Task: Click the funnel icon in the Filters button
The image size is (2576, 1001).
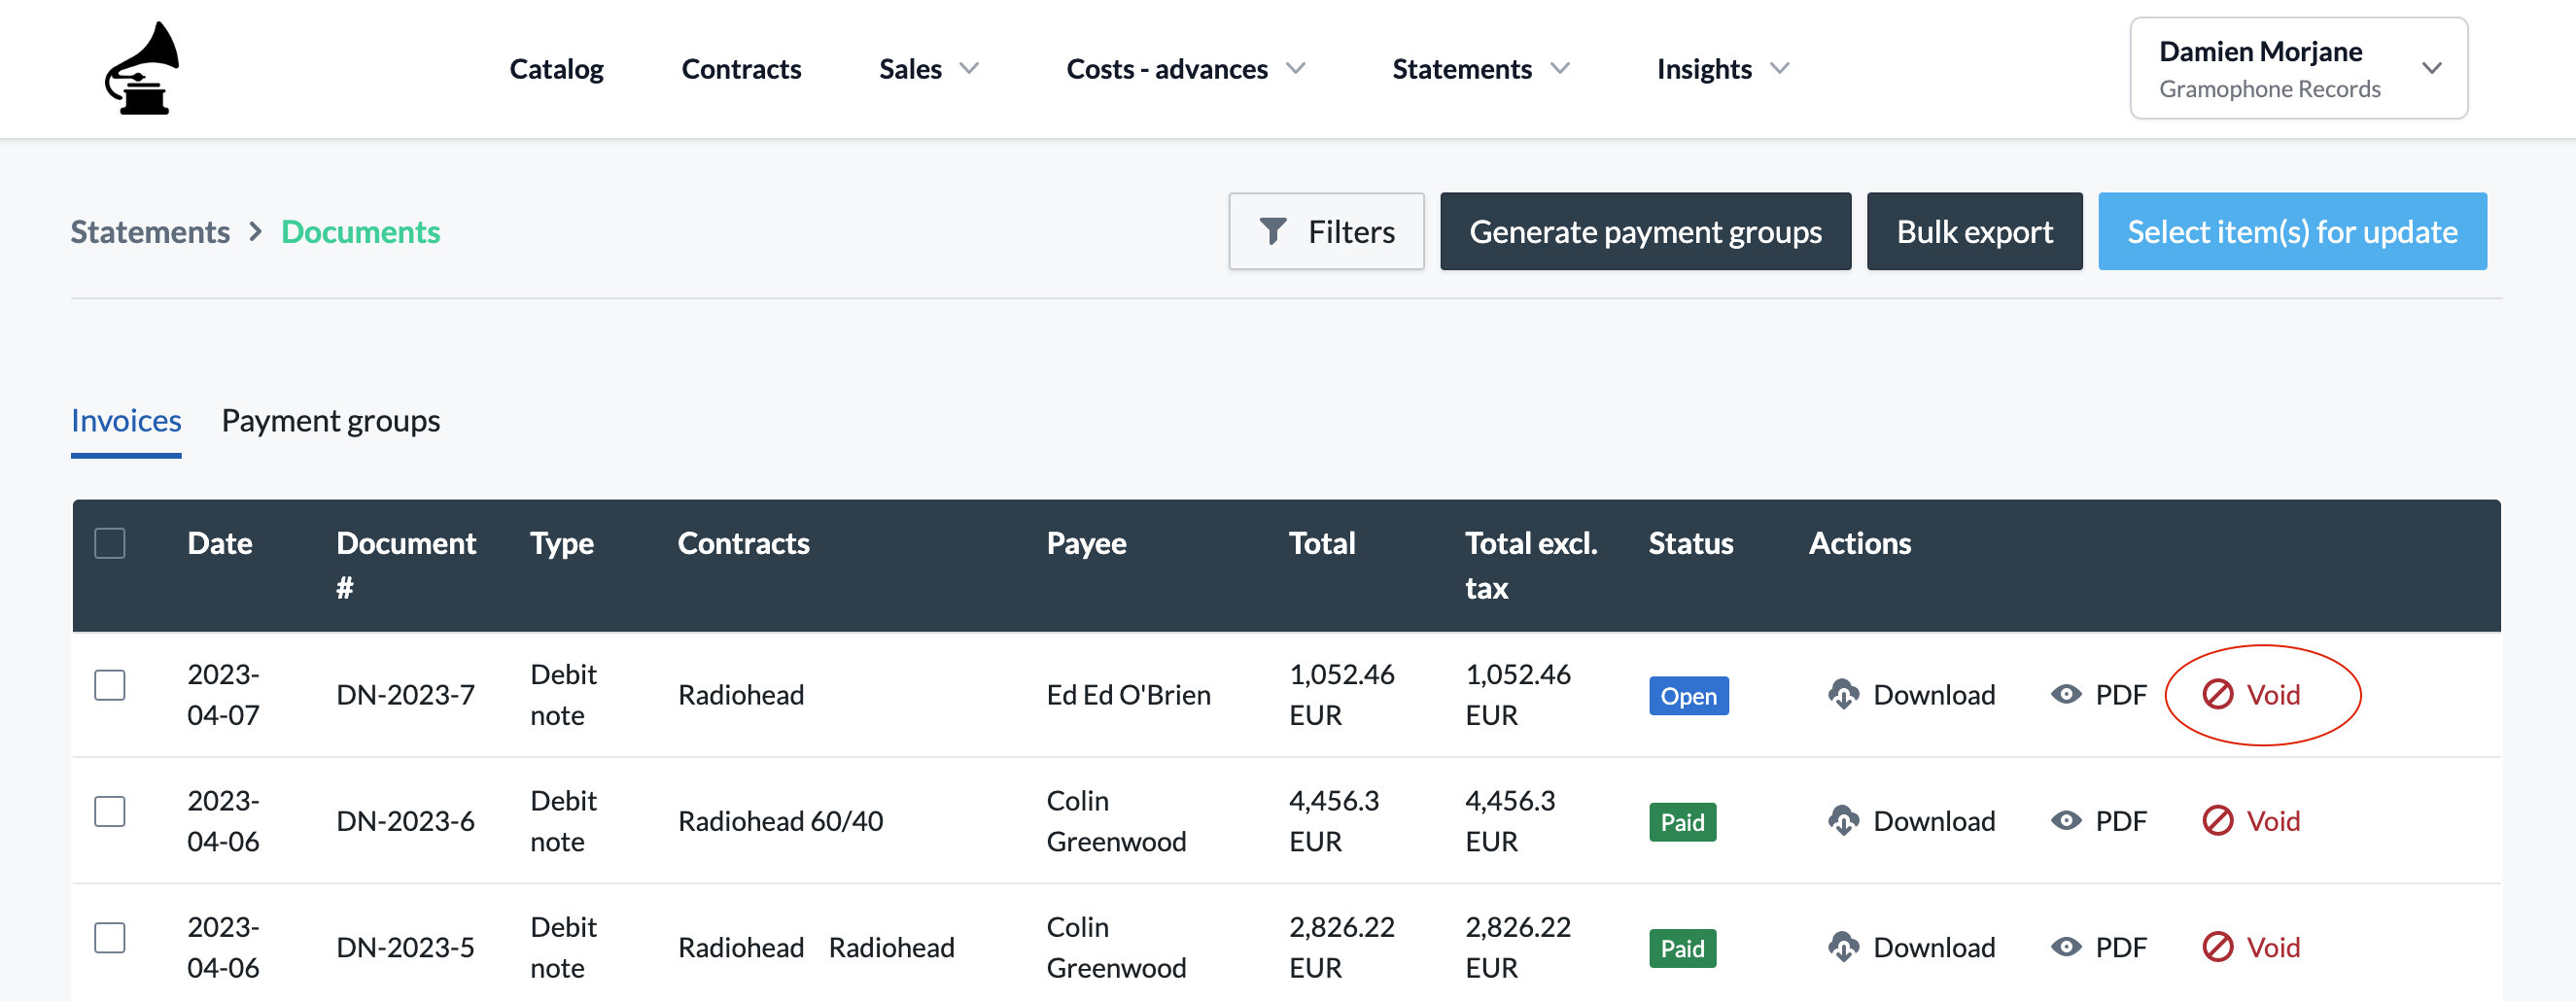Action: click(x=1272, y=231)
